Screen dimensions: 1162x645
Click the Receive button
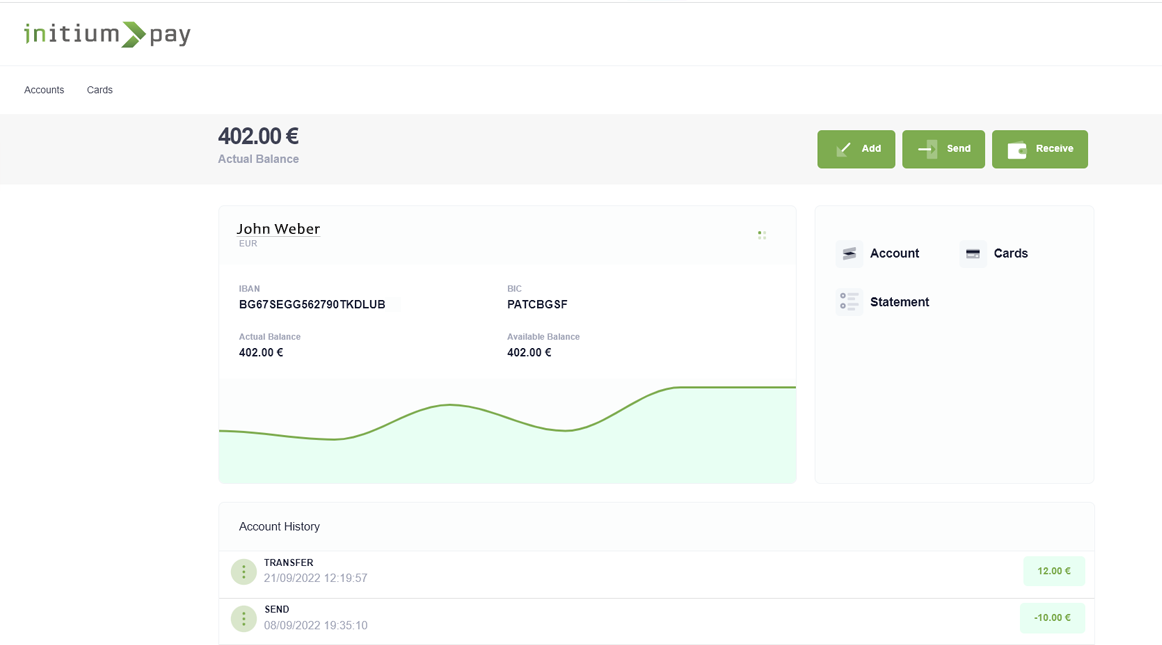[x=1040, y=149]
